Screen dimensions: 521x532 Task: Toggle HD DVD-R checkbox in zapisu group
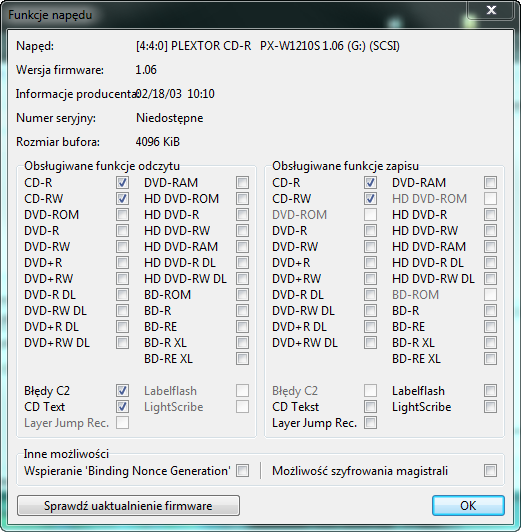pyautogui.click(x=490, y=214)
